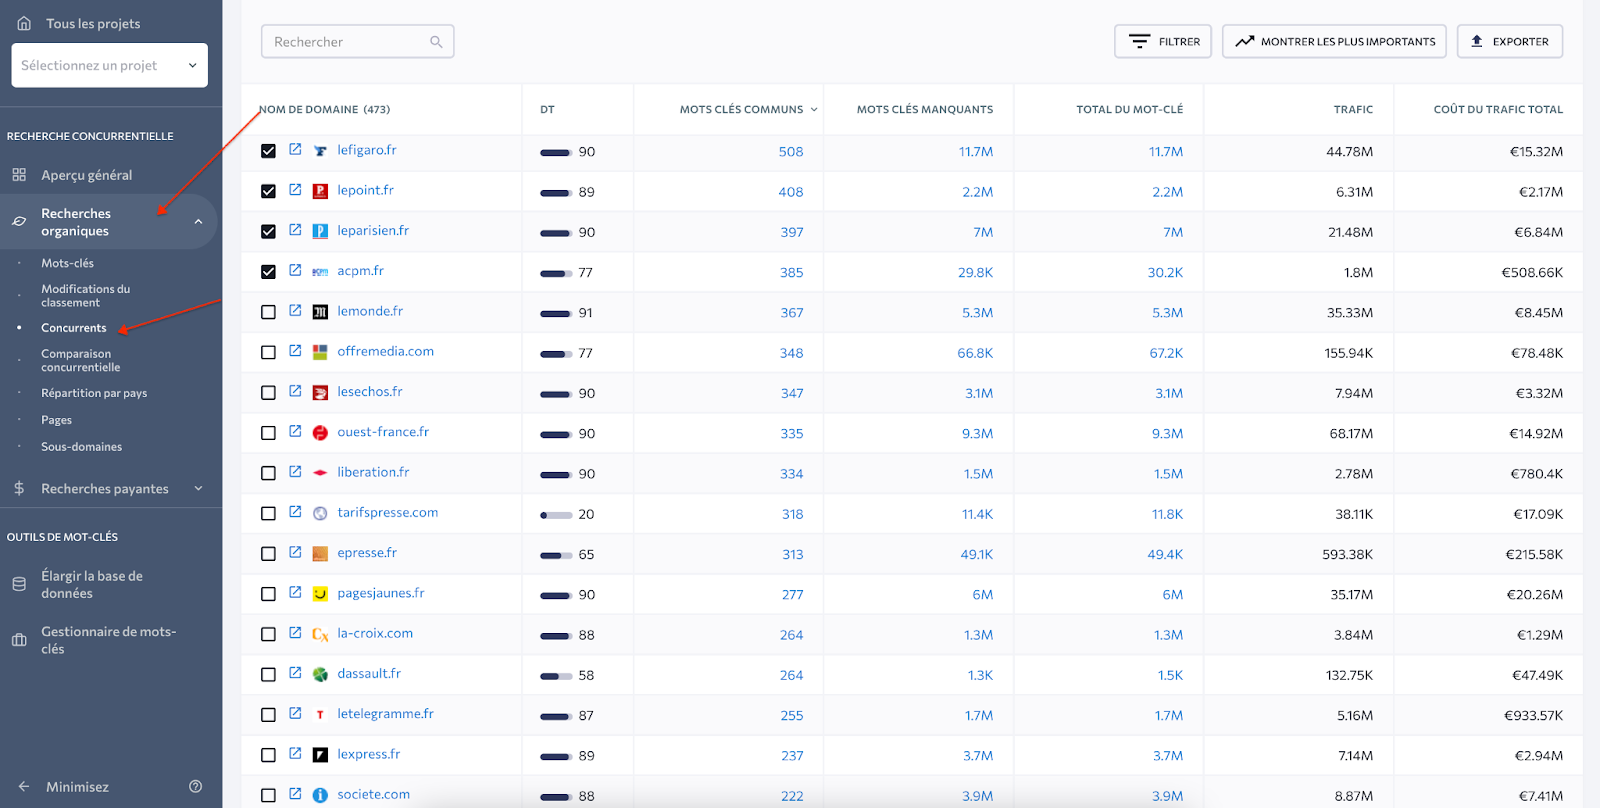Open external link icon for offremedia.com
Viewport: 1600px width, 808px height.
295,350
